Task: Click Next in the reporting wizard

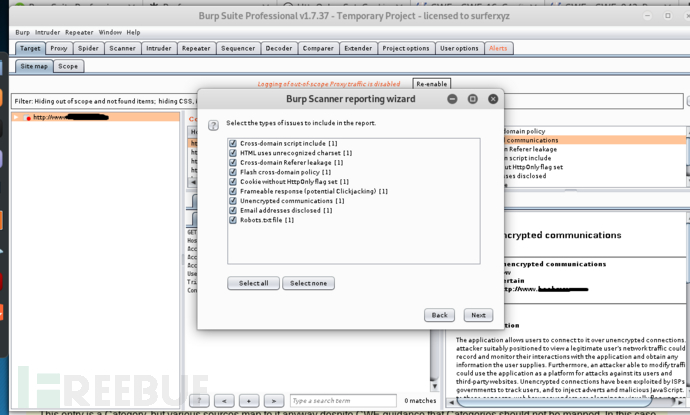Action: coord(478,315)
